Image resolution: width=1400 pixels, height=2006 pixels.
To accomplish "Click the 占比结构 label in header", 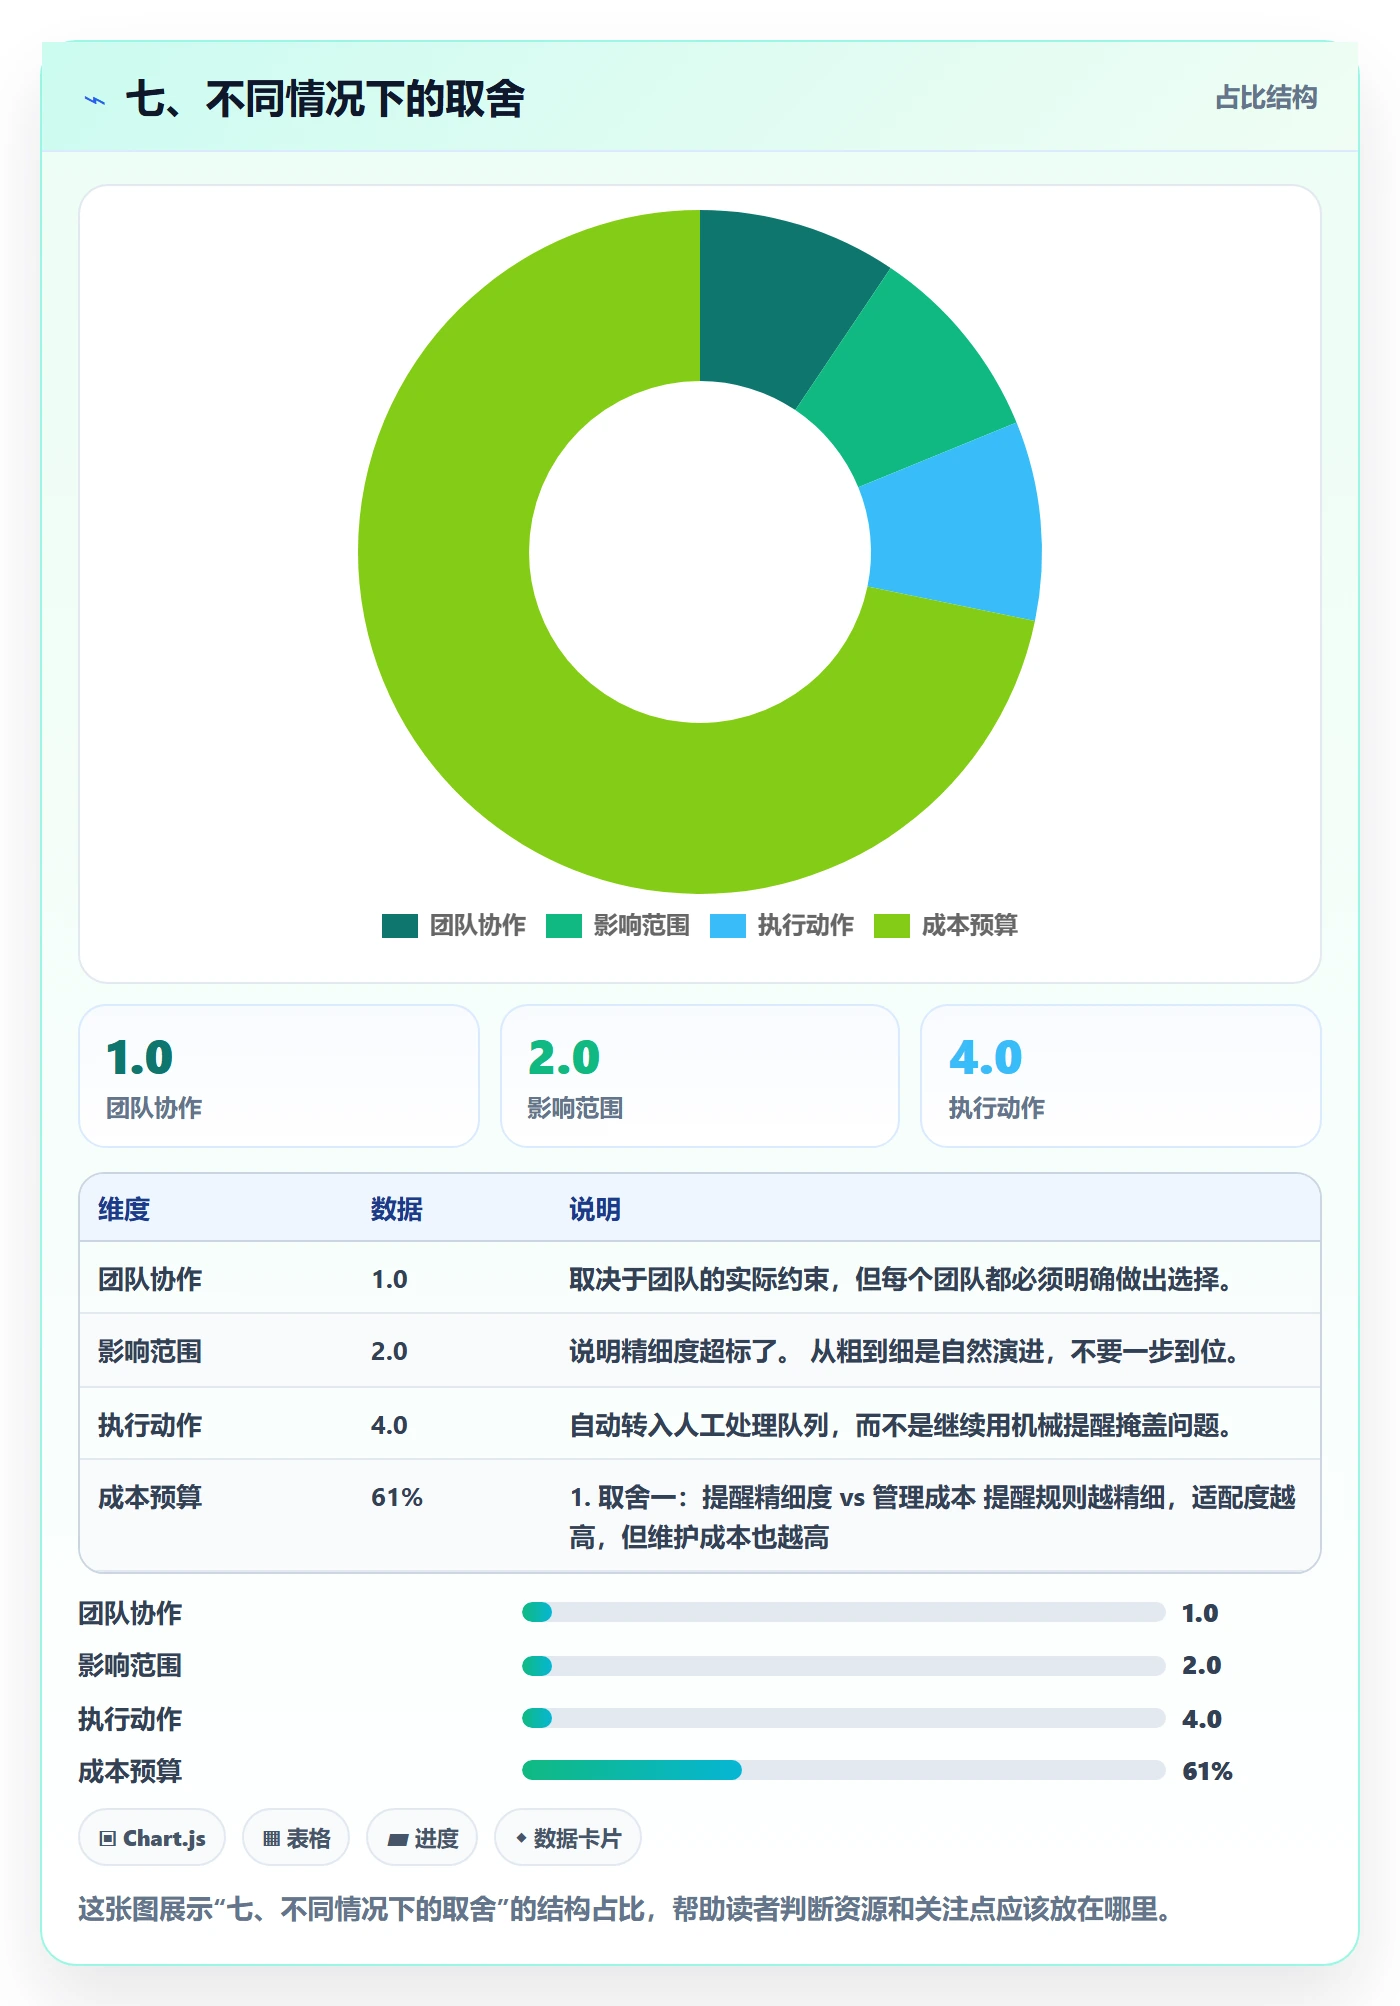I will (x=1266, y=98).
